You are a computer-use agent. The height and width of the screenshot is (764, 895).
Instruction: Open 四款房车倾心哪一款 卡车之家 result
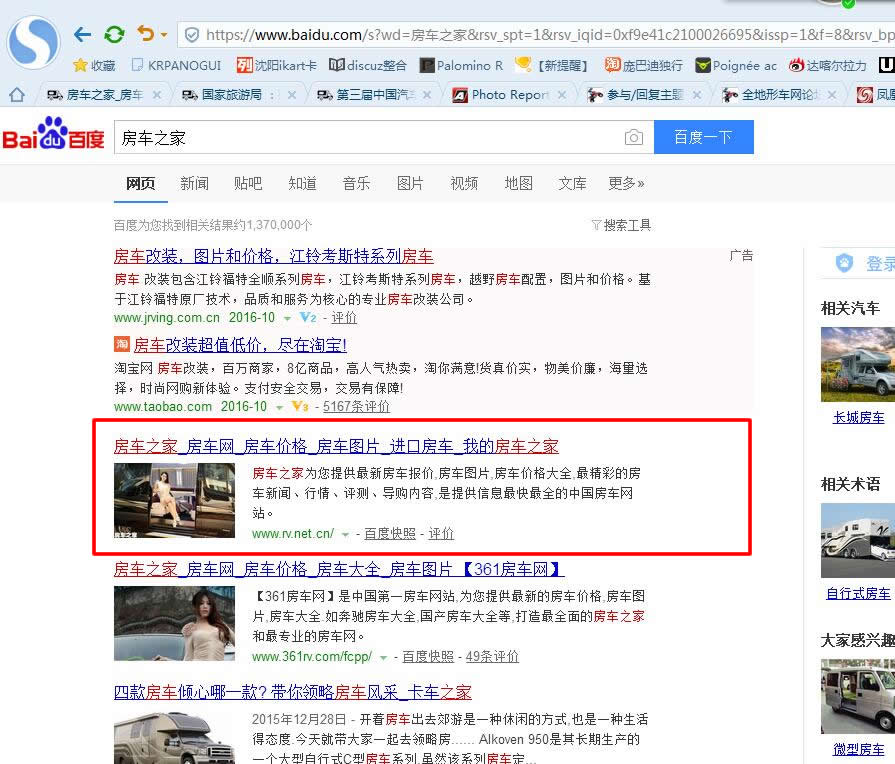click(293, 692)
